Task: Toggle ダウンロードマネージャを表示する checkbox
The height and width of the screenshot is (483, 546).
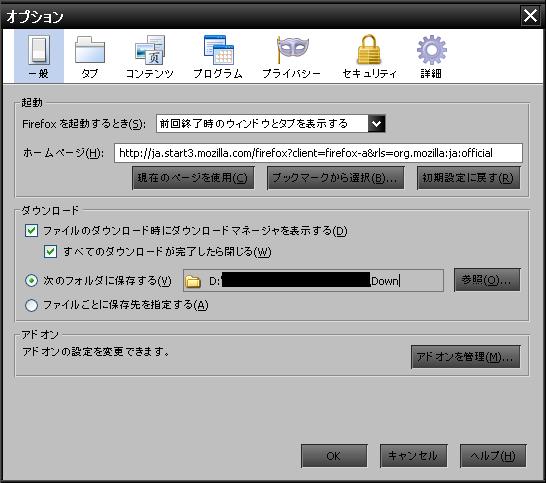Action: (x=32, y=231)
